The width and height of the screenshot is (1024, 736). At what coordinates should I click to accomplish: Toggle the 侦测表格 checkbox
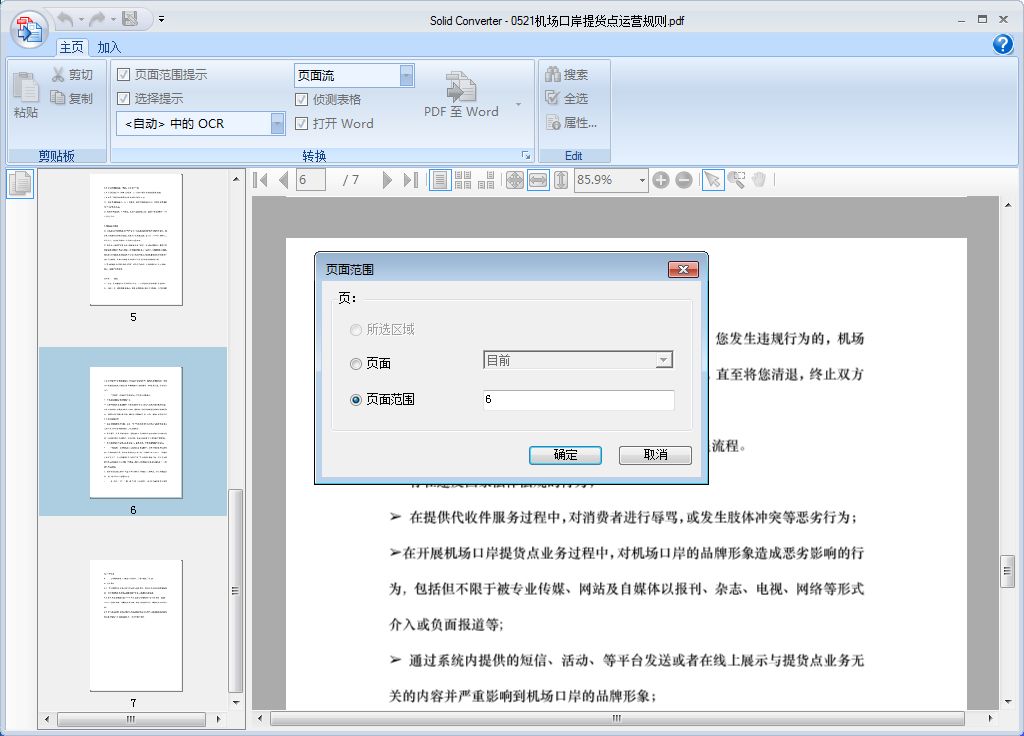coord(301,99)
